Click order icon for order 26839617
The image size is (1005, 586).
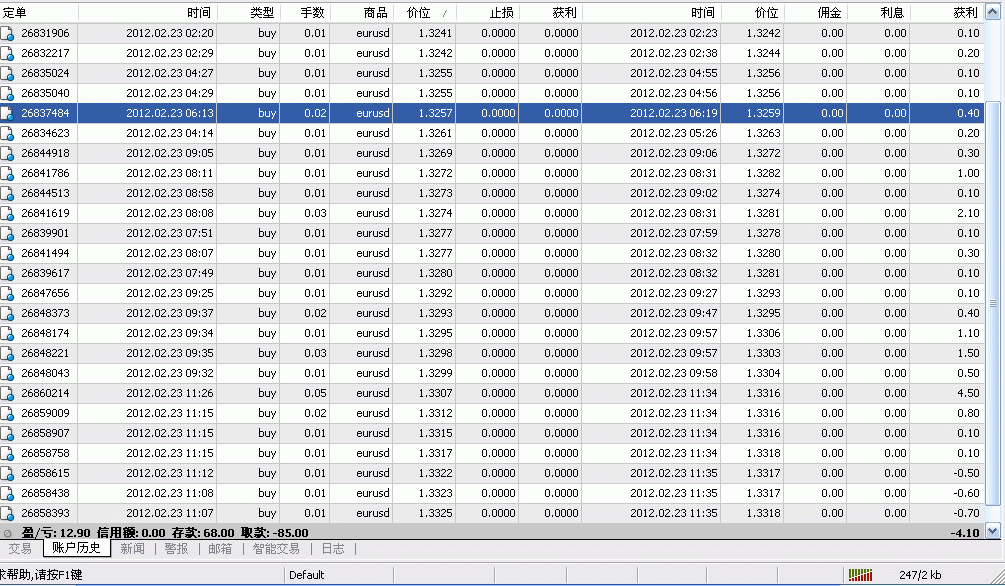[7, 273]
